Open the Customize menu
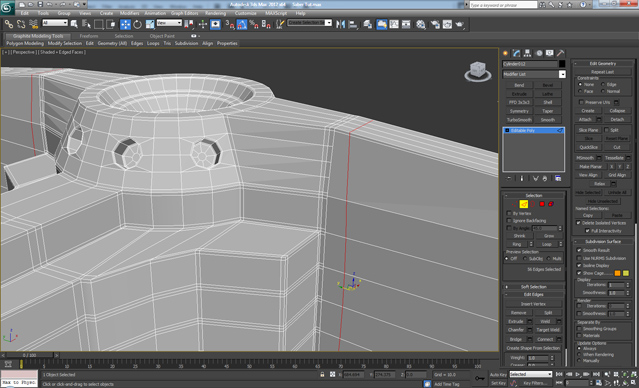This screenshot has height=388, width=639. (x=245, y=13)
